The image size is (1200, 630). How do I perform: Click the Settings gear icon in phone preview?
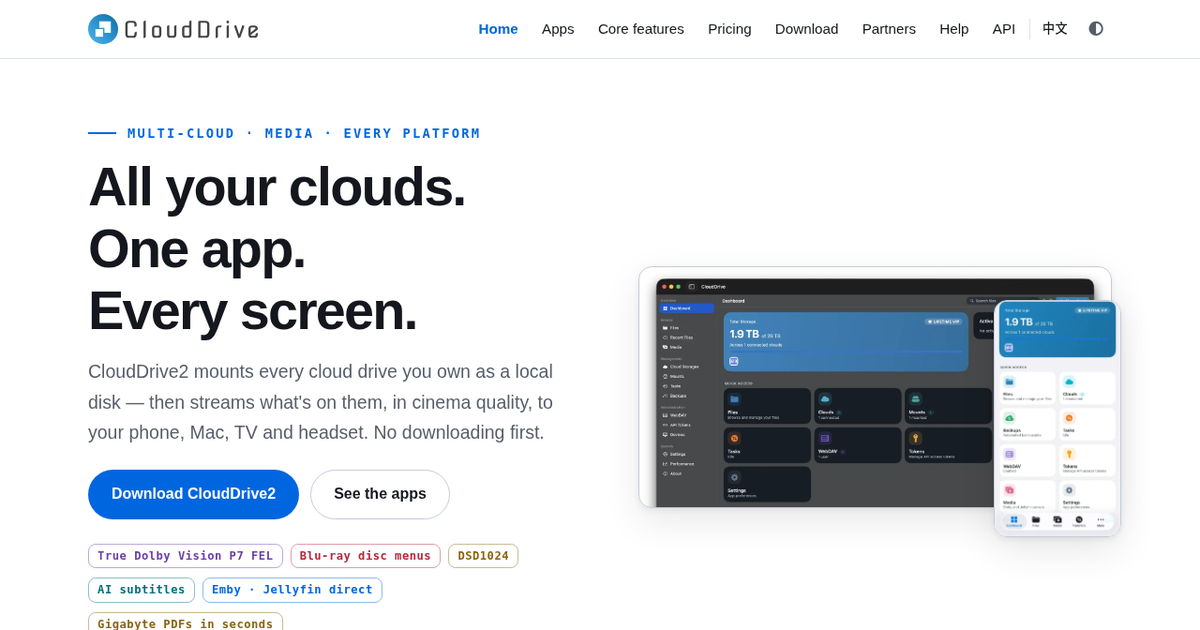[1069, 490]
